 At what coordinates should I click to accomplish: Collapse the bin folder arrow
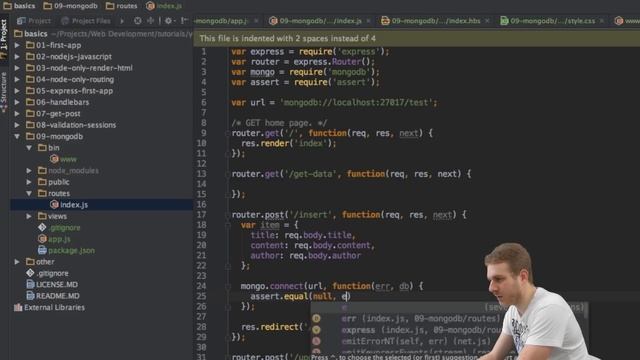point(29,148)
